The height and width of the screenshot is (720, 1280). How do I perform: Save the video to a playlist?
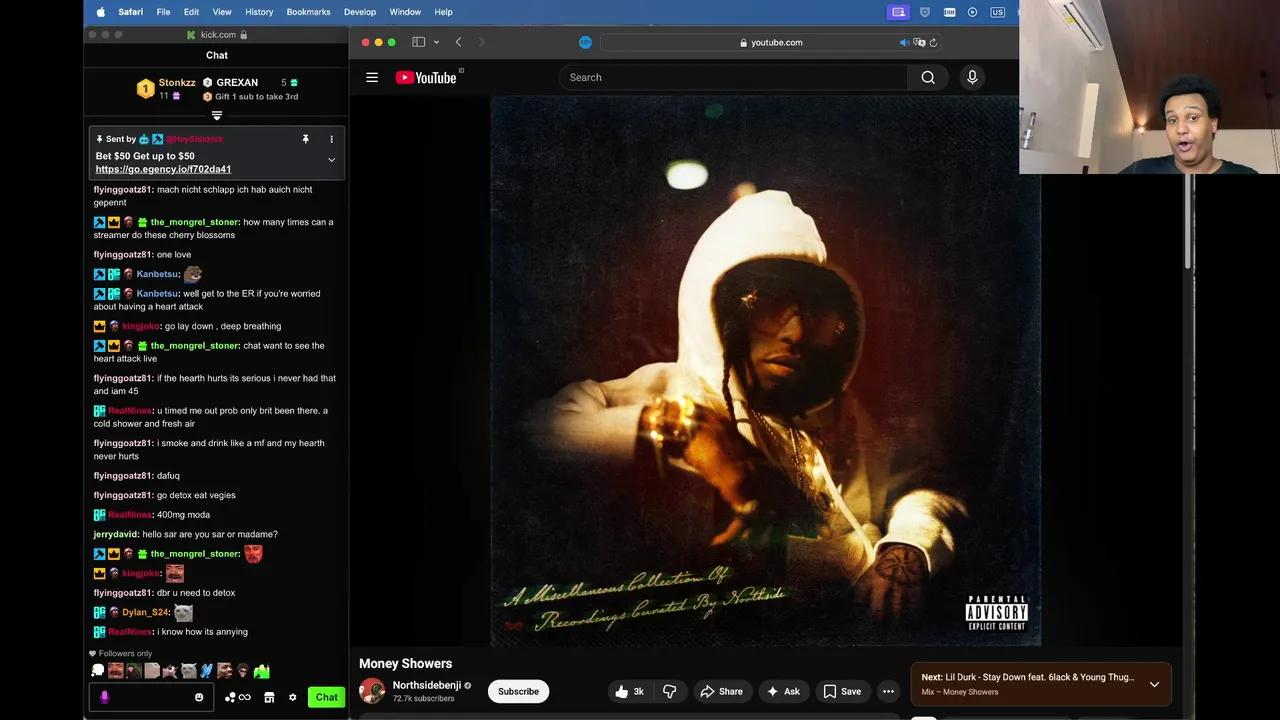pos(842,691)
